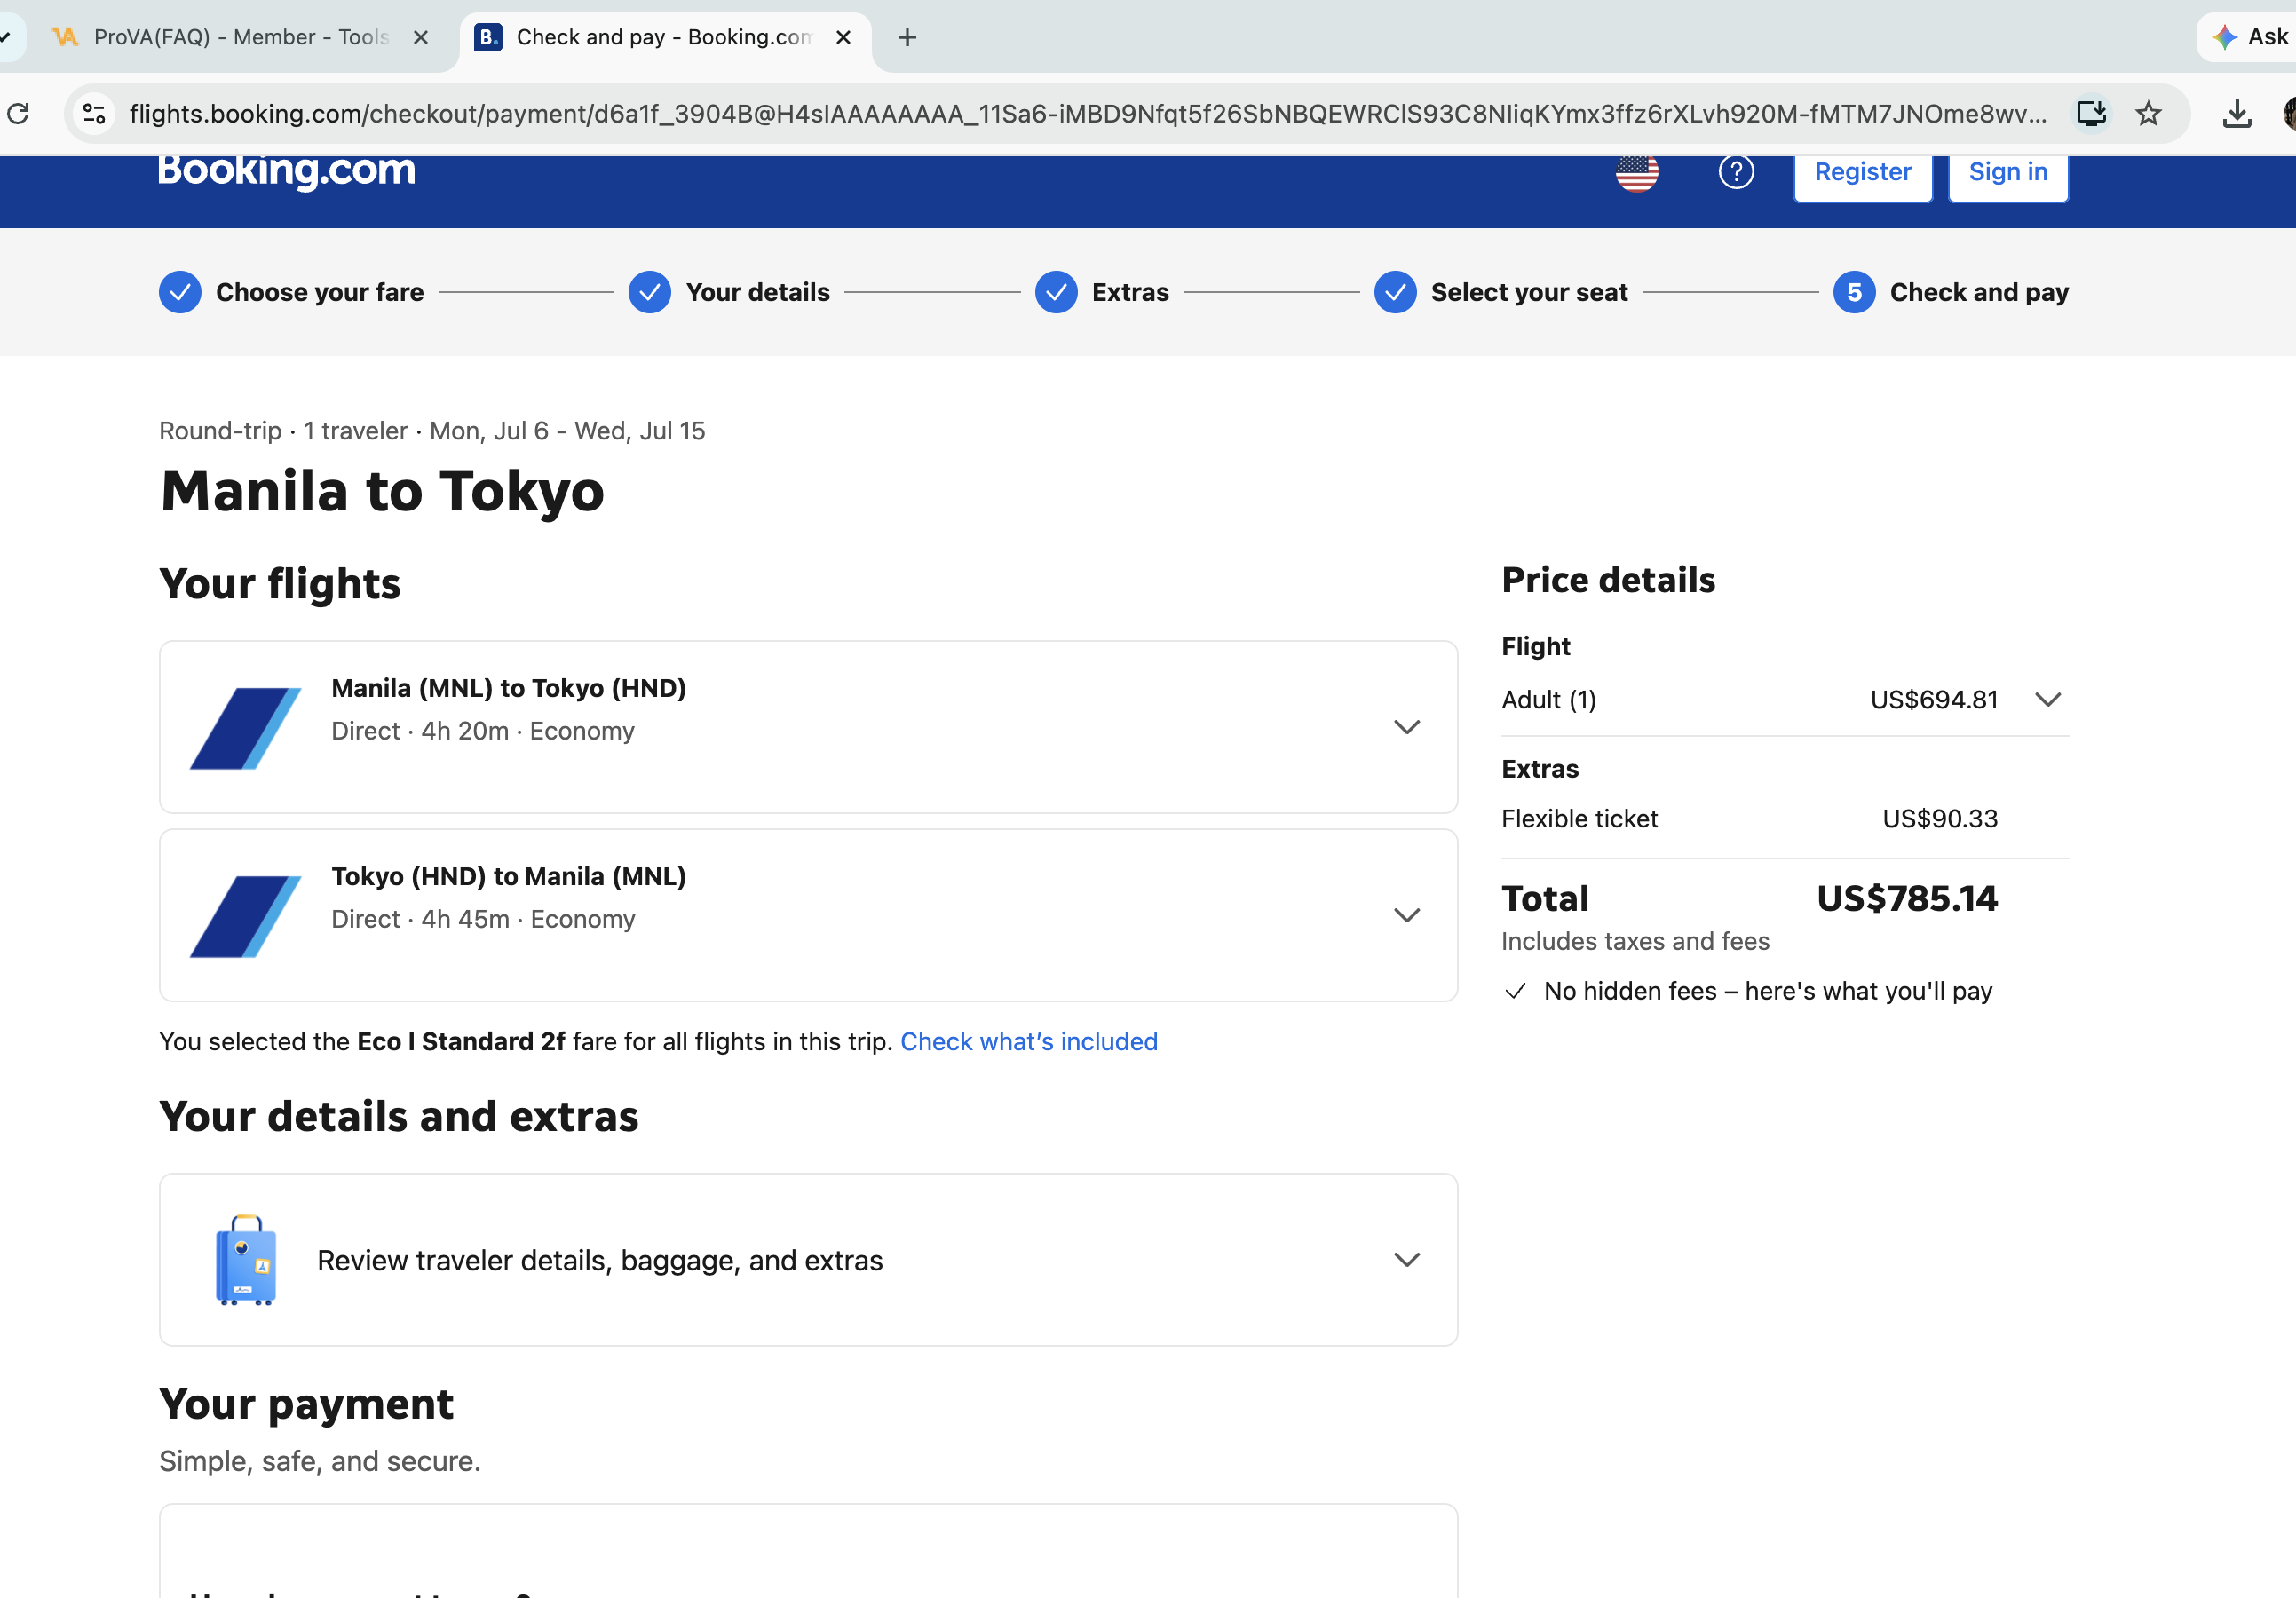Click the Flexible ticket price US$90.33

1940,818
